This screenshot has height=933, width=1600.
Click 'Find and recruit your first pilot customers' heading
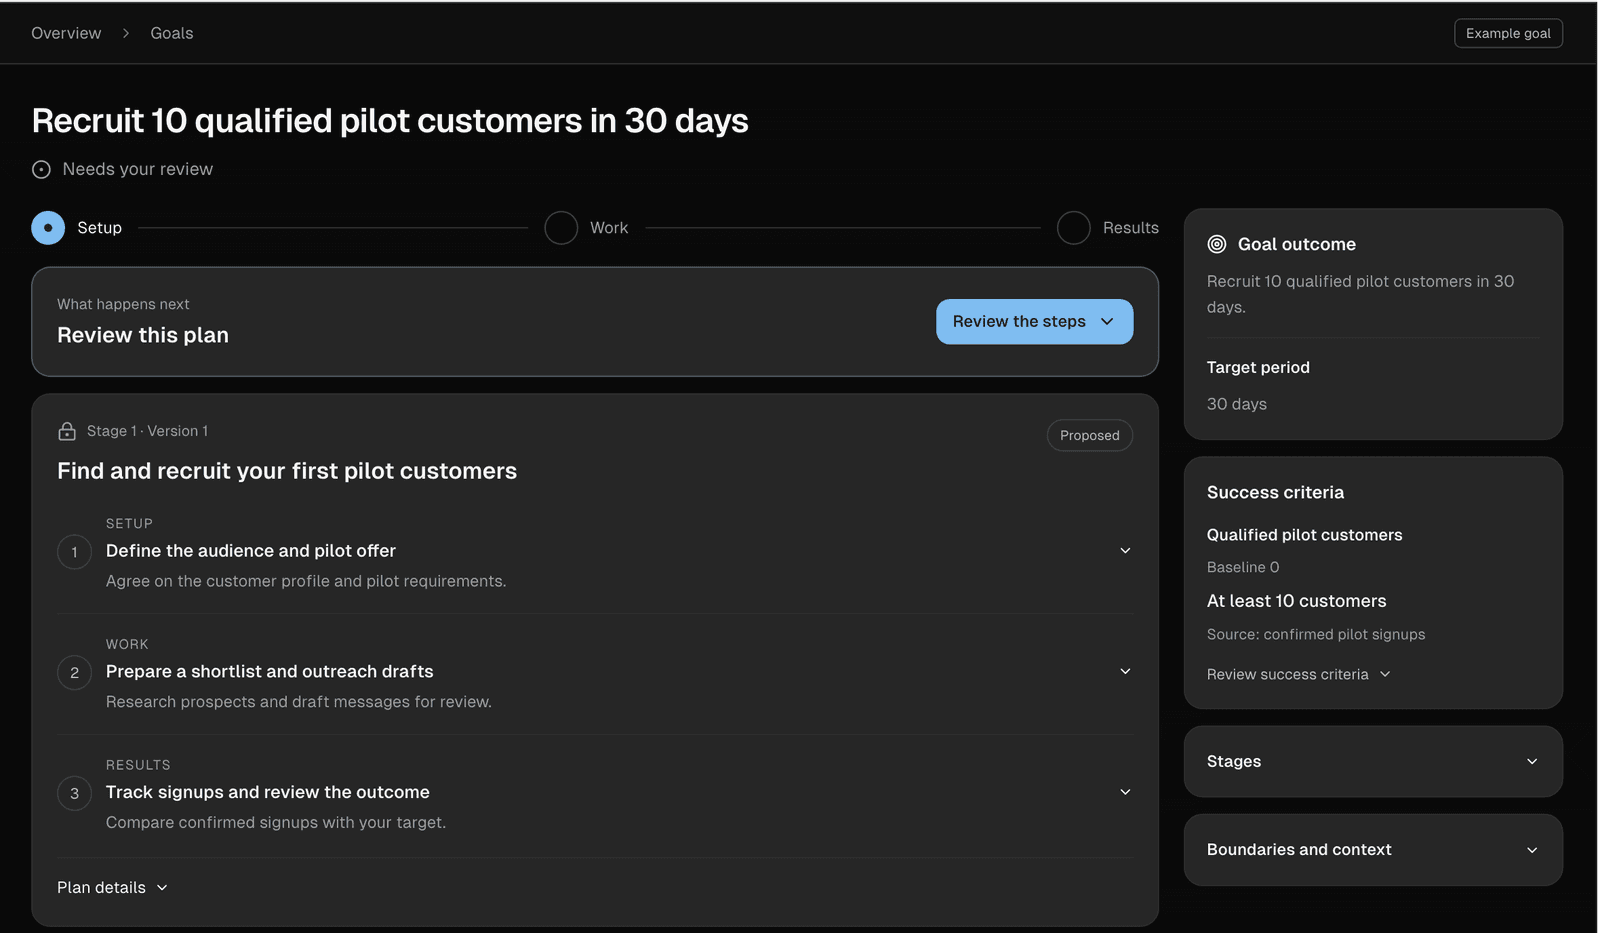(x=287, y=471)
